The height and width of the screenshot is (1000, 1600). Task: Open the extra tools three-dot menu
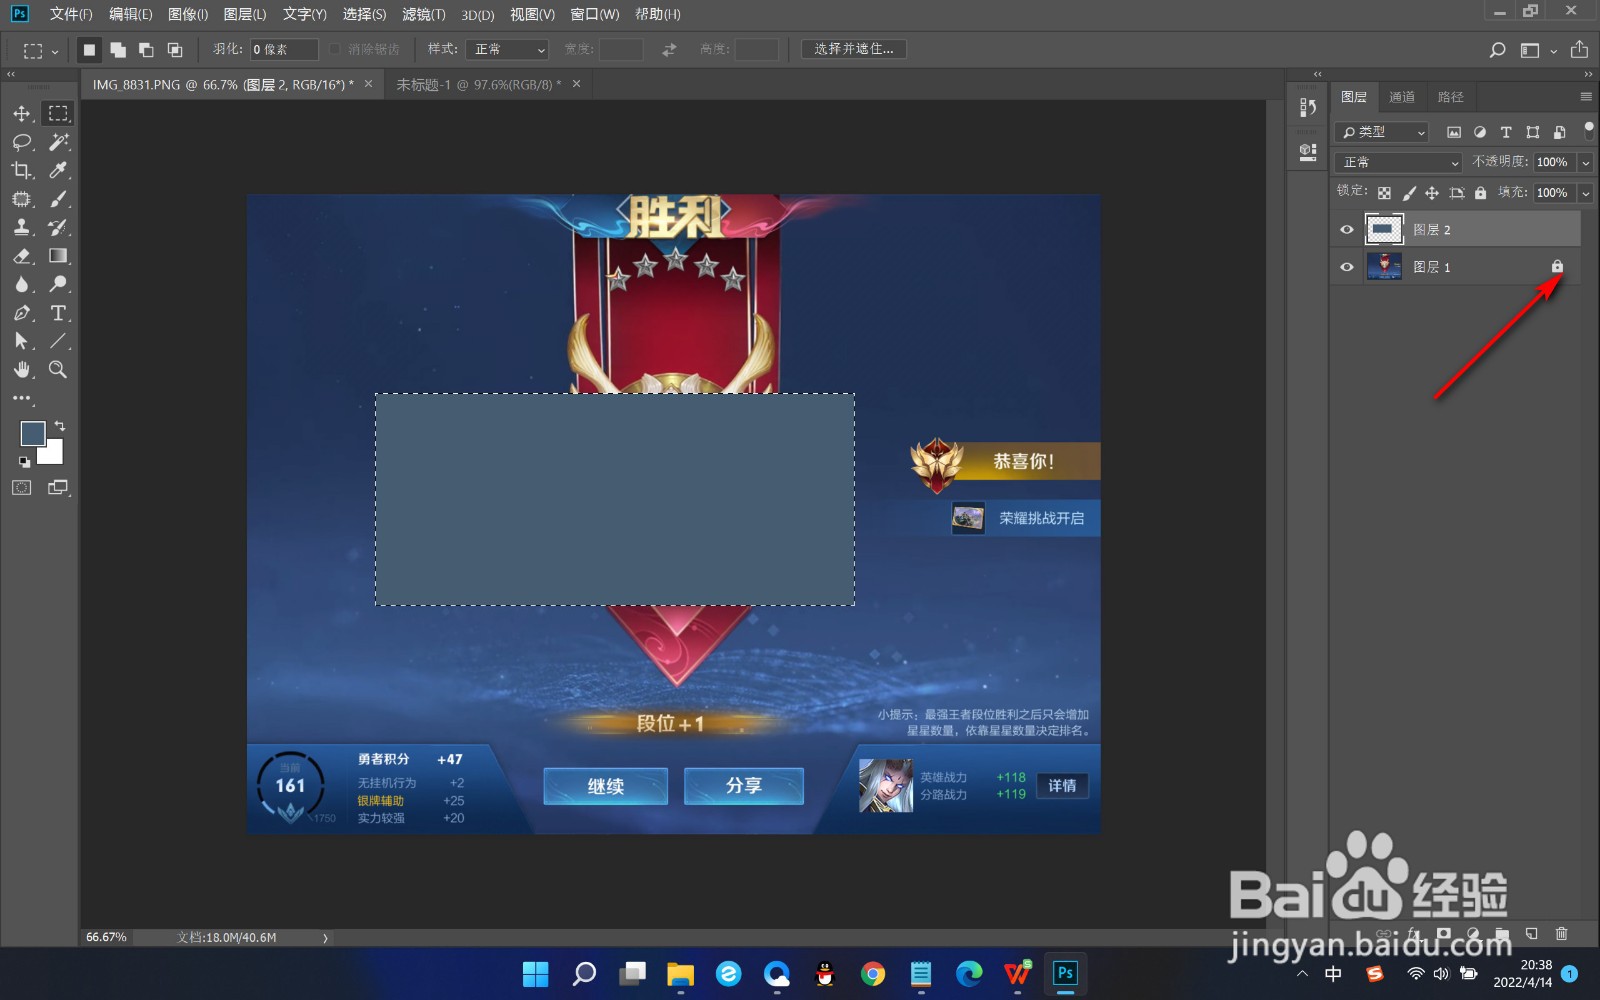22,398
